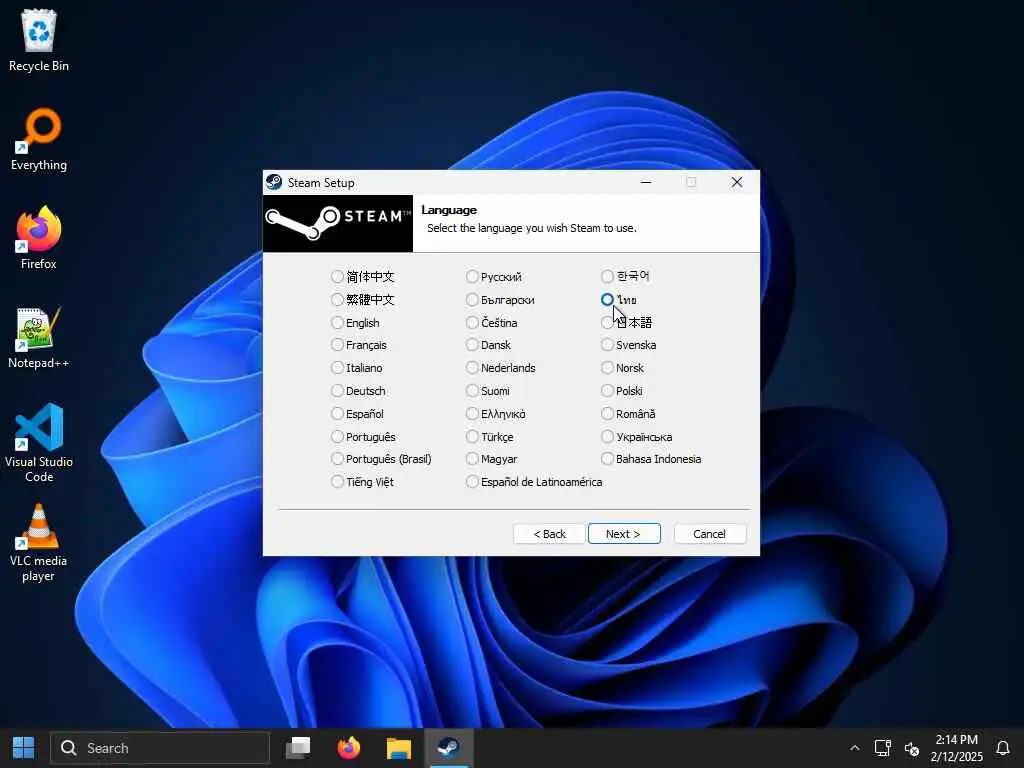Image resolution: width=1024 pixels, height=768 pixels.
Task: Click the Steam taskbar icon
Action: click(449, 748)
